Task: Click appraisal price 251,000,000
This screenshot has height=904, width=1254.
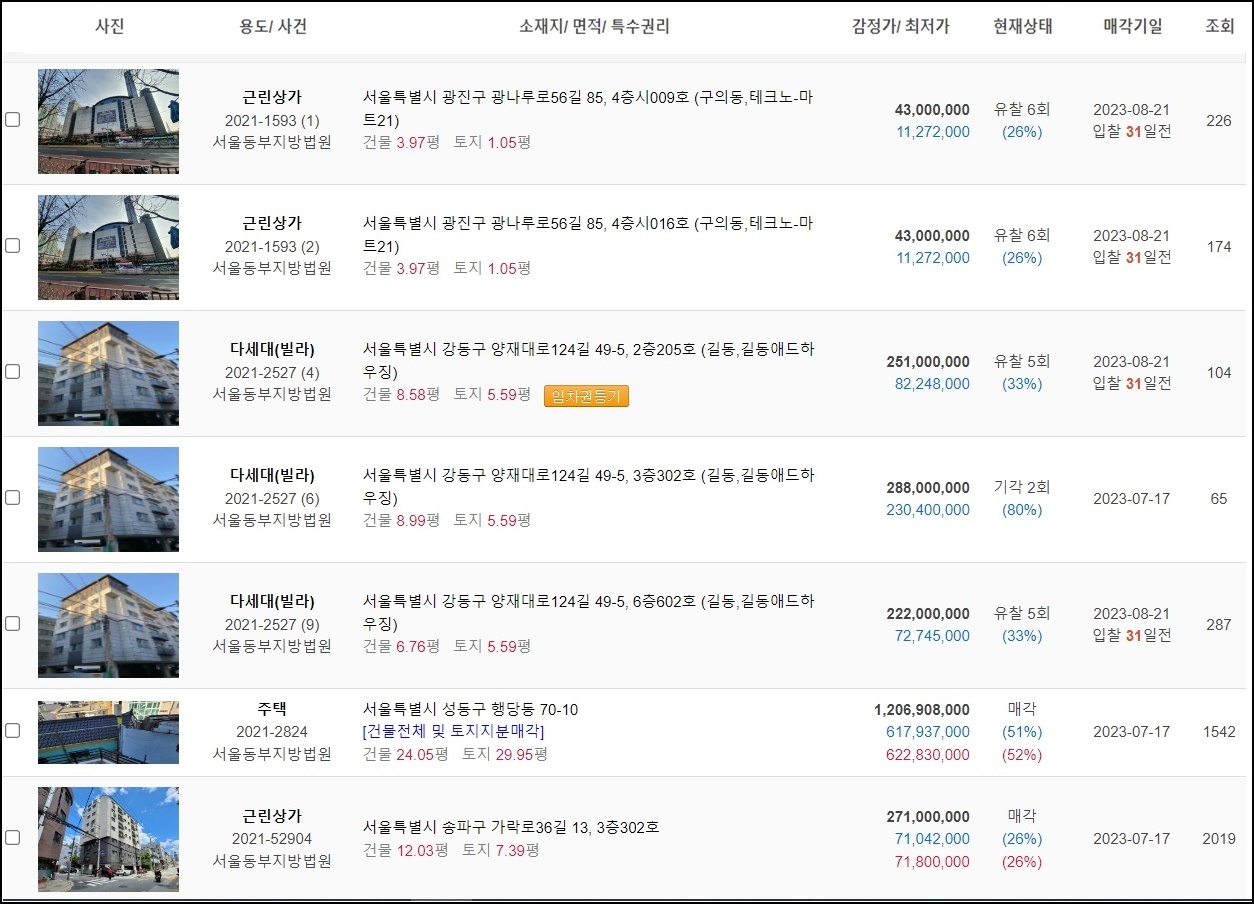Action: (928, 362)
